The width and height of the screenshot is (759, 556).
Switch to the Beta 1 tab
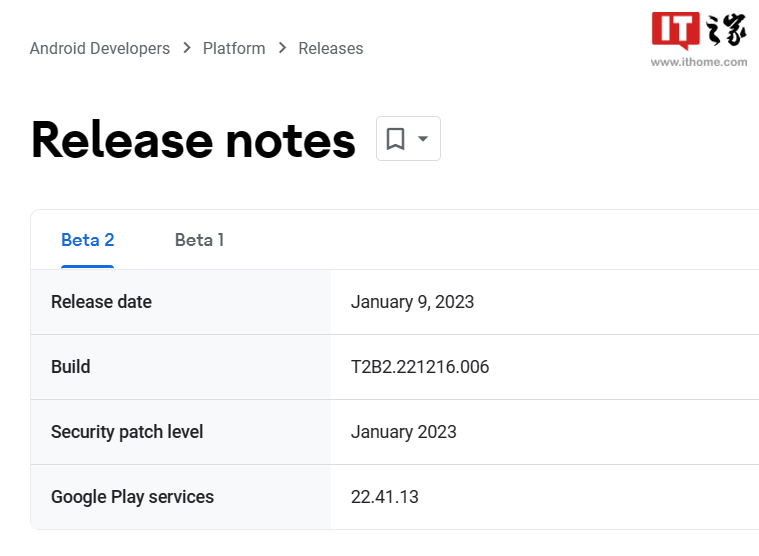pyautogui.click(x=199, y=240)
